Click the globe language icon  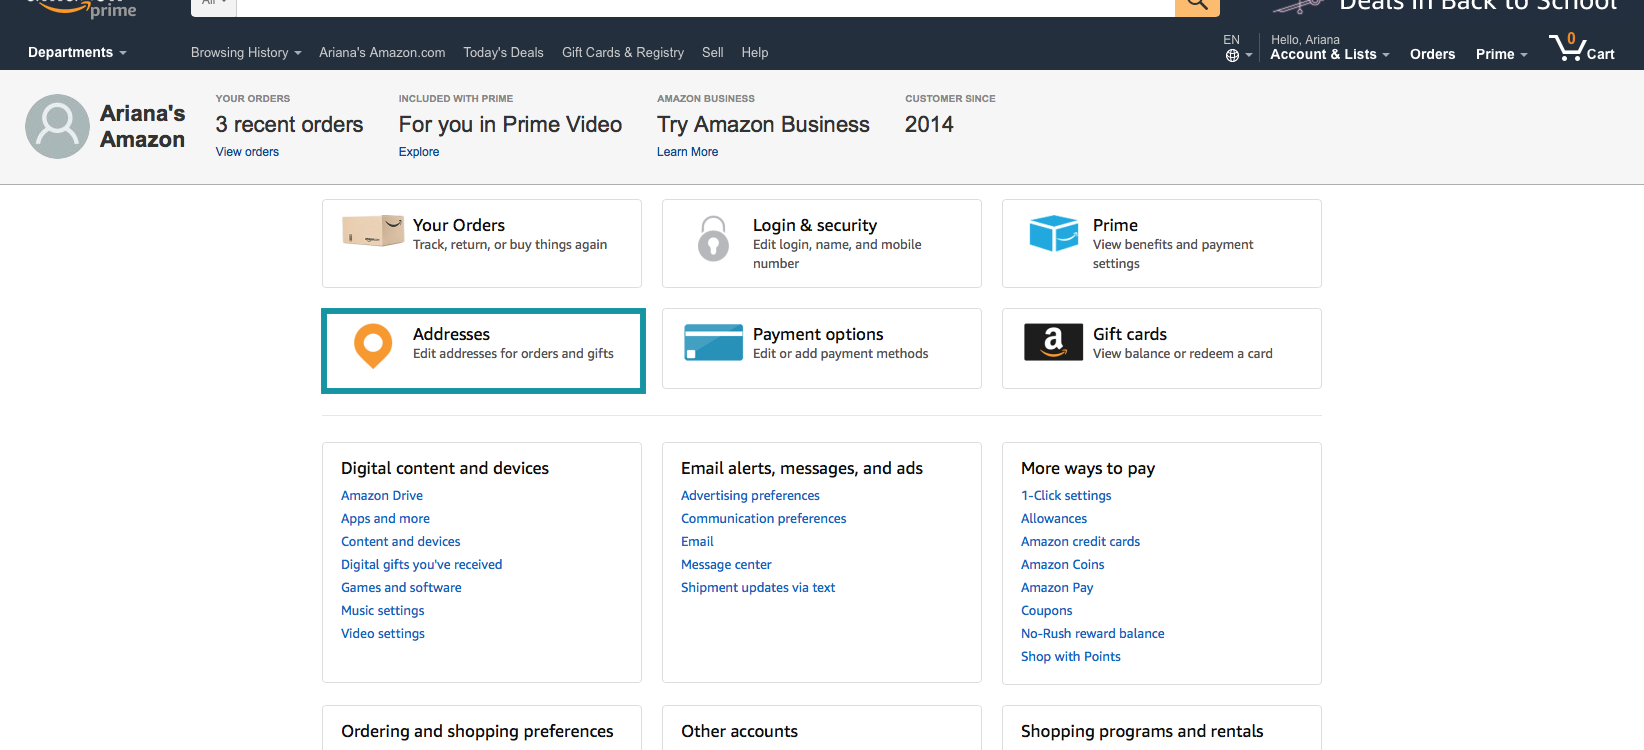tap(1232, 56)
